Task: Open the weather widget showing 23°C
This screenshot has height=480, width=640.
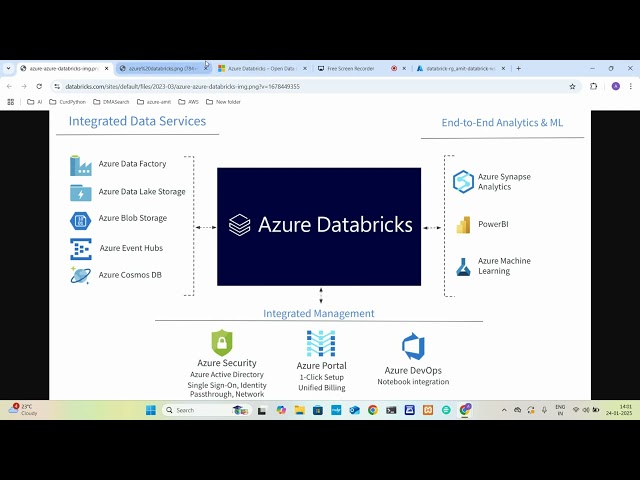Action: [x=22, y=410]
